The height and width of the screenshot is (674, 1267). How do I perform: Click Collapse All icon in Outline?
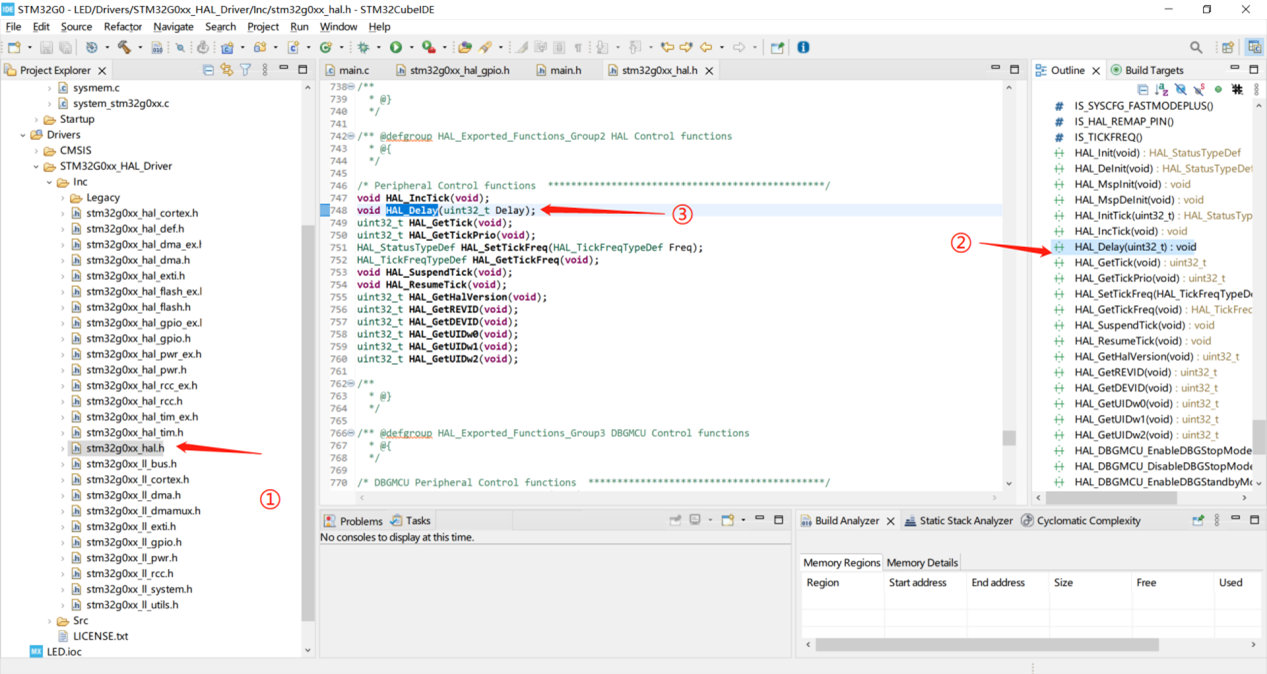tap(1143, 89)
